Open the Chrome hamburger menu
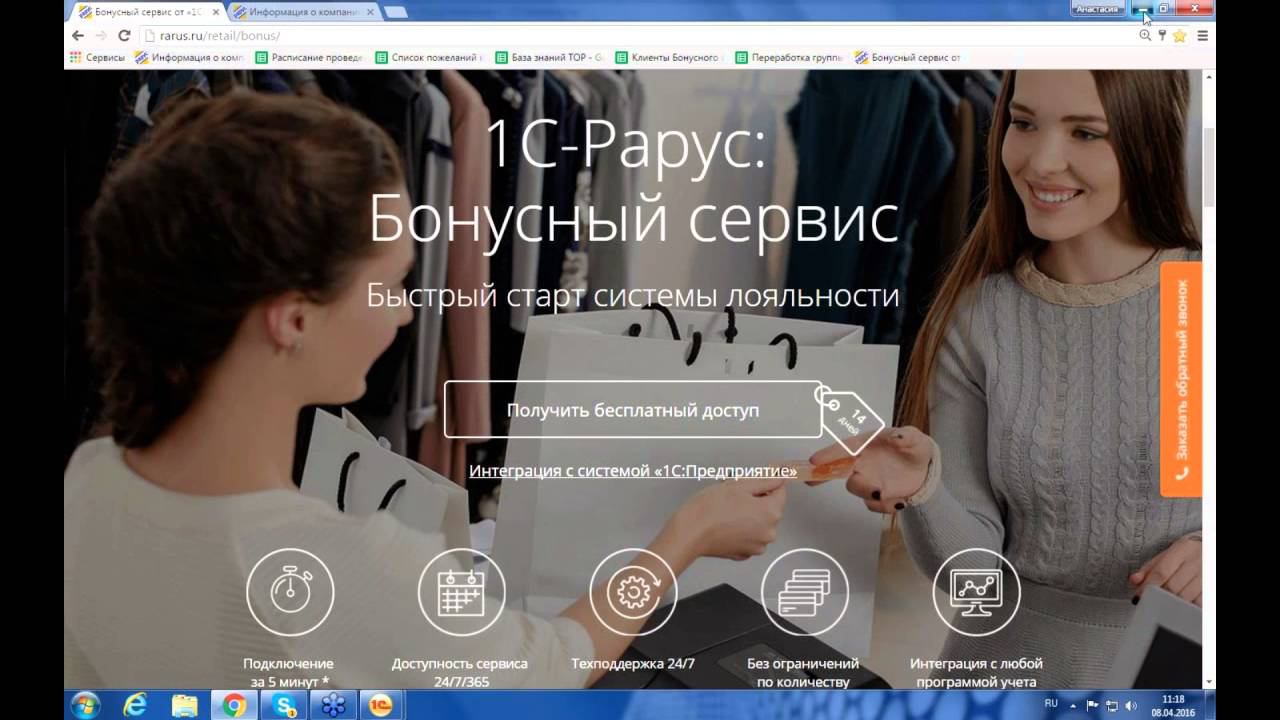 (x=1203, y=35)
